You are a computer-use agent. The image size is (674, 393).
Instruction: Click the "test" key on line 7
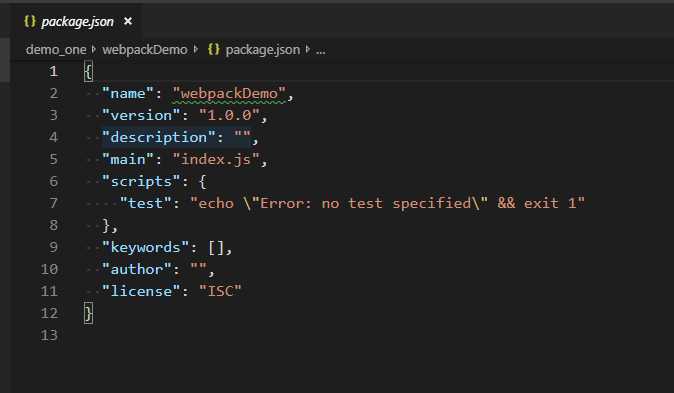click(146, 203)
